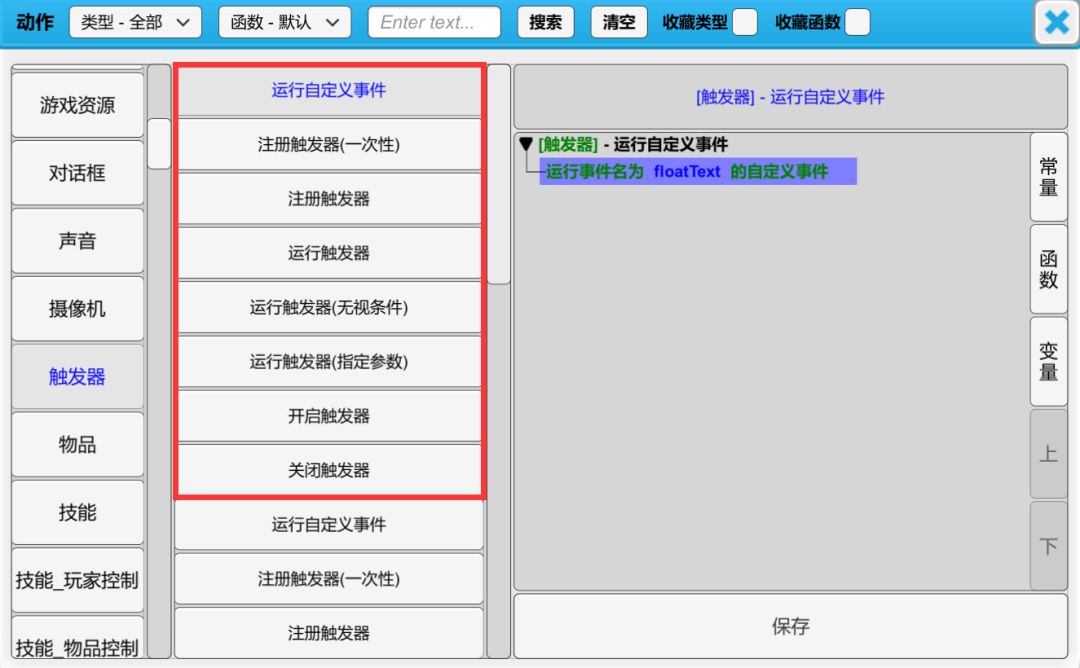Select the 触发器 category

(78, 377)
